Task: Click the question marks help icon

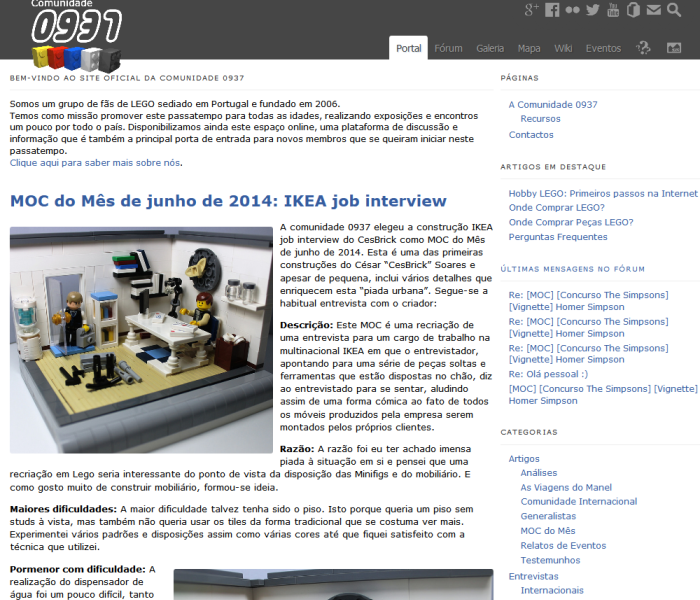Action: 643,48
